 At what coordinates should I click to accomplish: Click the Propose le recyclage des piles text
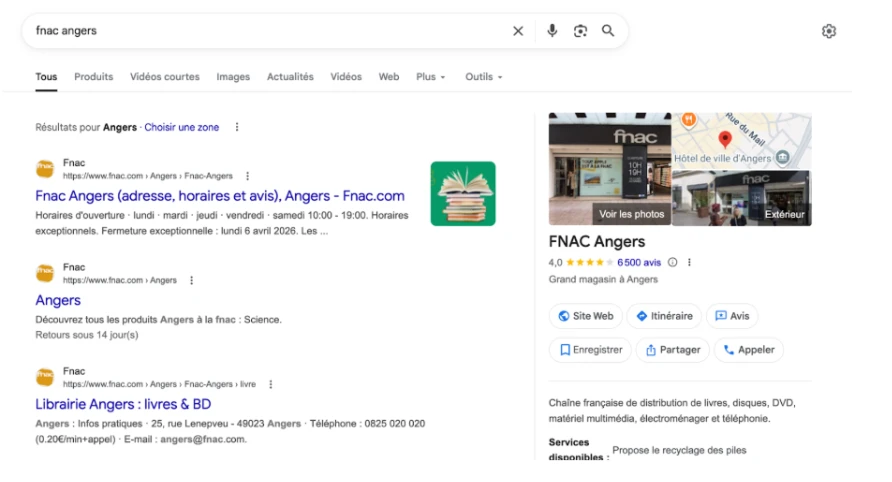click(679, 450)
